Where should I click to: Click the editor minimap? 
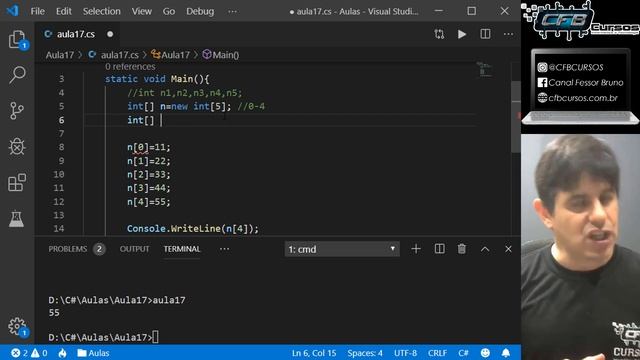(x=486, y=70)
